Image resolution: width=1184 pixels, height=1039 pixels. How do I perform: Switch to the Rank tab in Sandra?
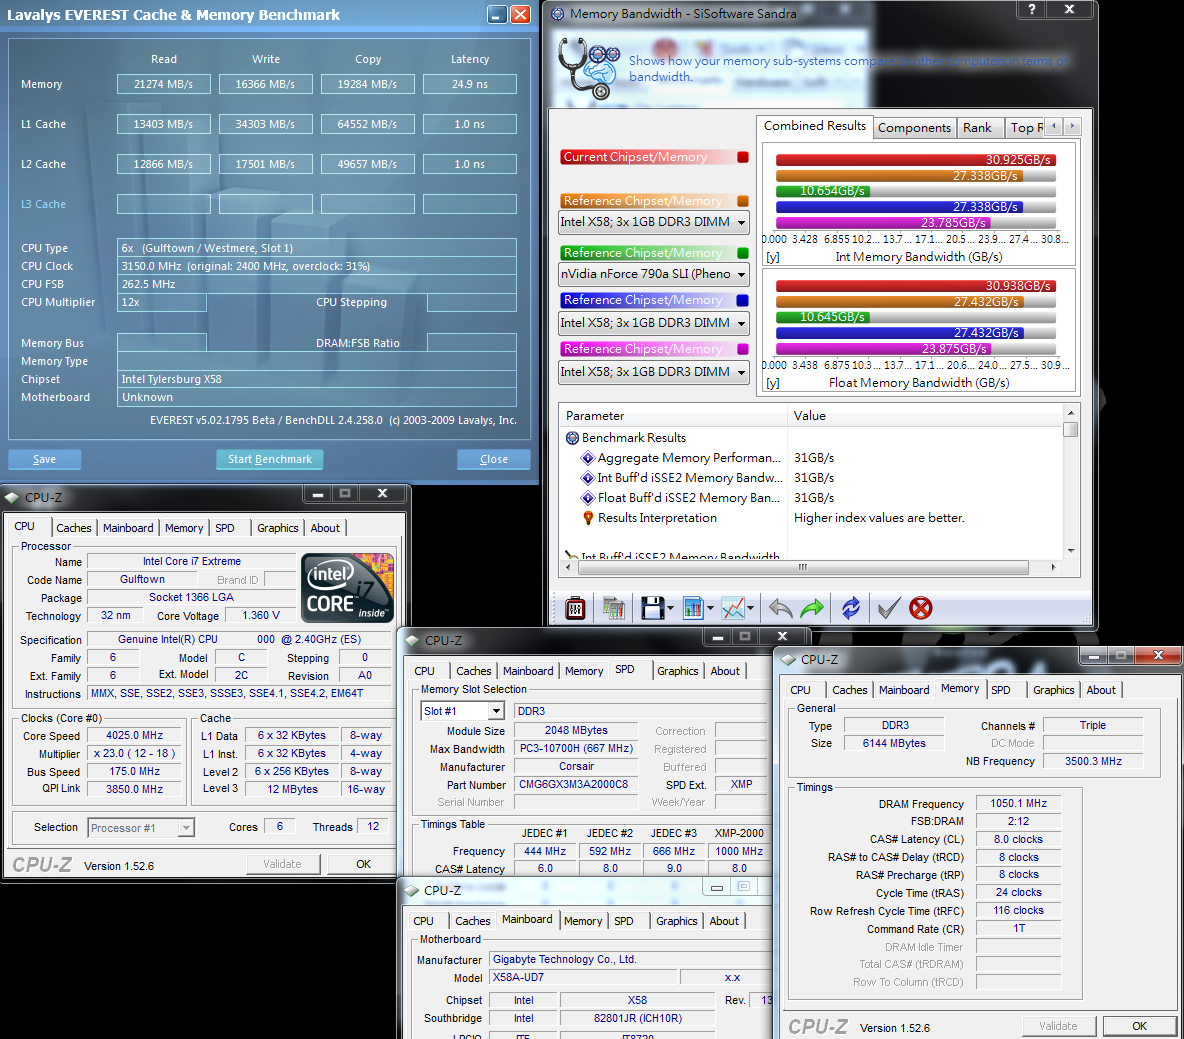(977, 128)
